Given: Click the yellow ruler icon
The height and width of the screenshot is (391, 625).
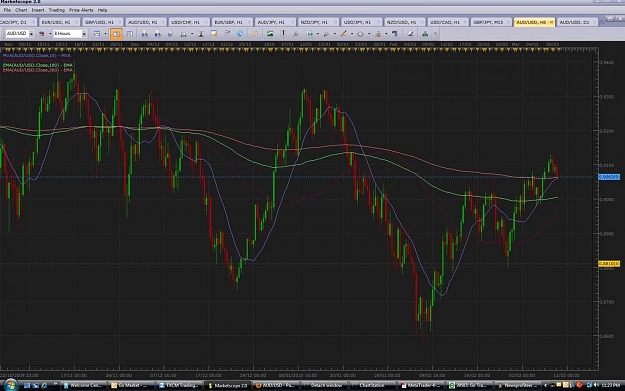Looking at the screenshot, I should point(255,34).
